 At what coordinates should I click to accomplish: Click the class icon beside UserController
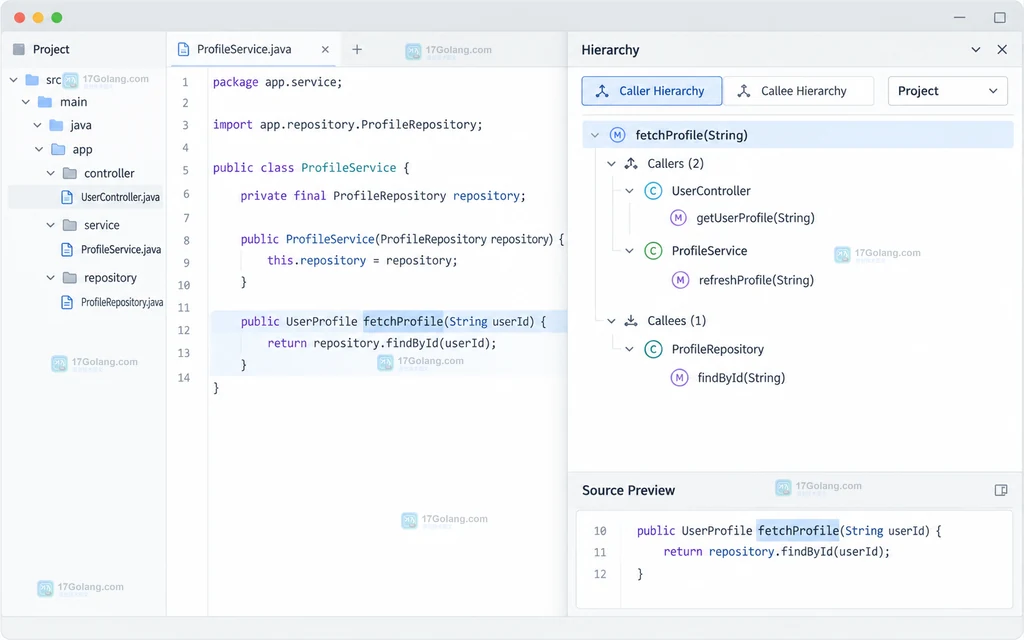tap(652, 191)
